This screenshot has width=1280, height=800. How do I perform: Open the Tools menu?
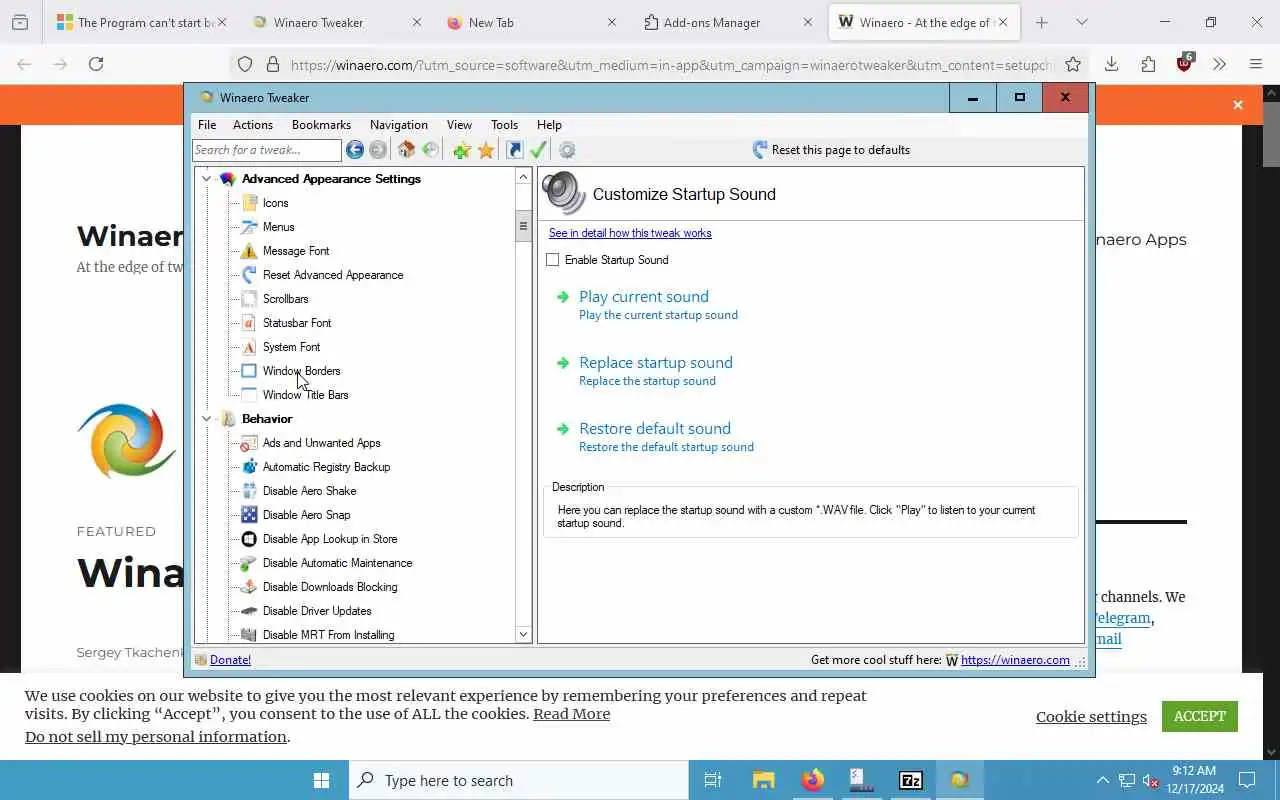click(x=504, y=125)
